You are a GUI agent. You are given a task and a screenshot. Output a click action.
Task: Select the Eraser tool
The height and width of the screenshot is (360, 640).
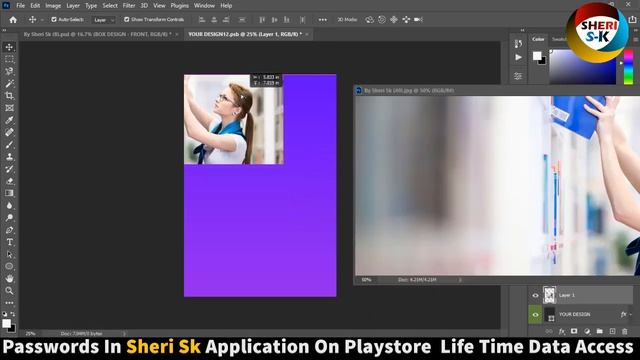[9, 181]
